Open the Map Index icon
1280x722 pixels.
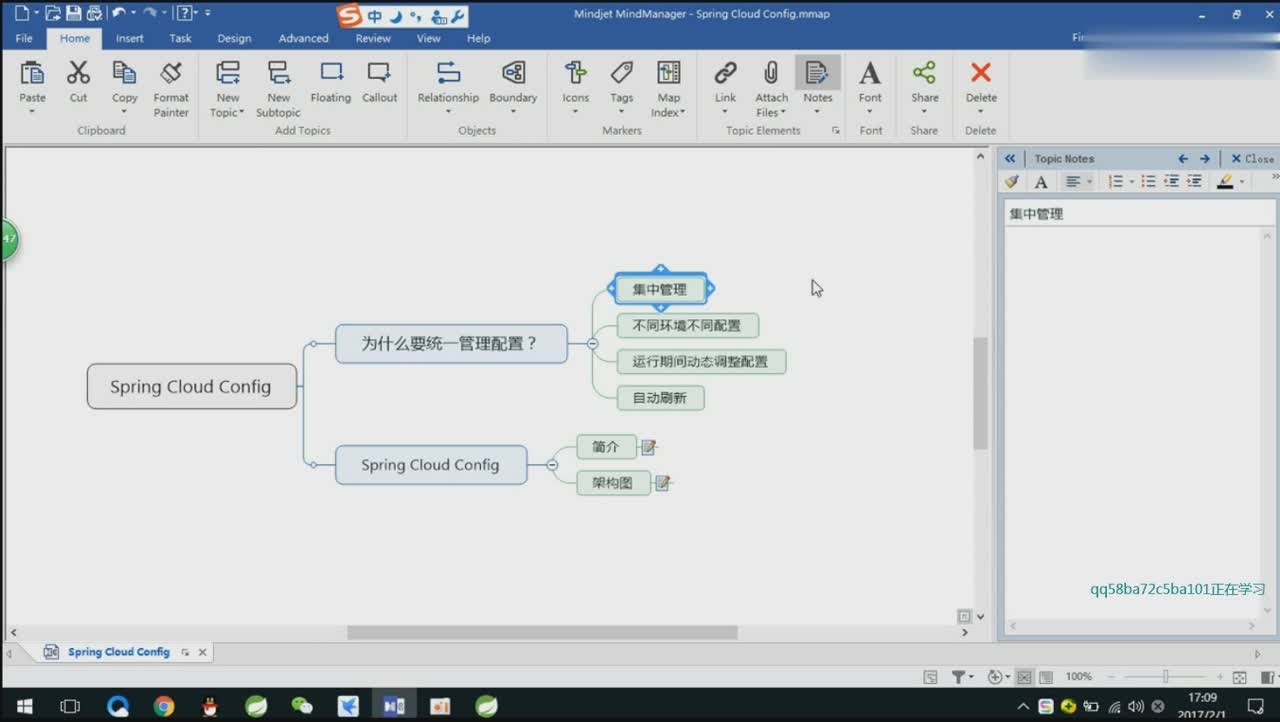point(668,73)
